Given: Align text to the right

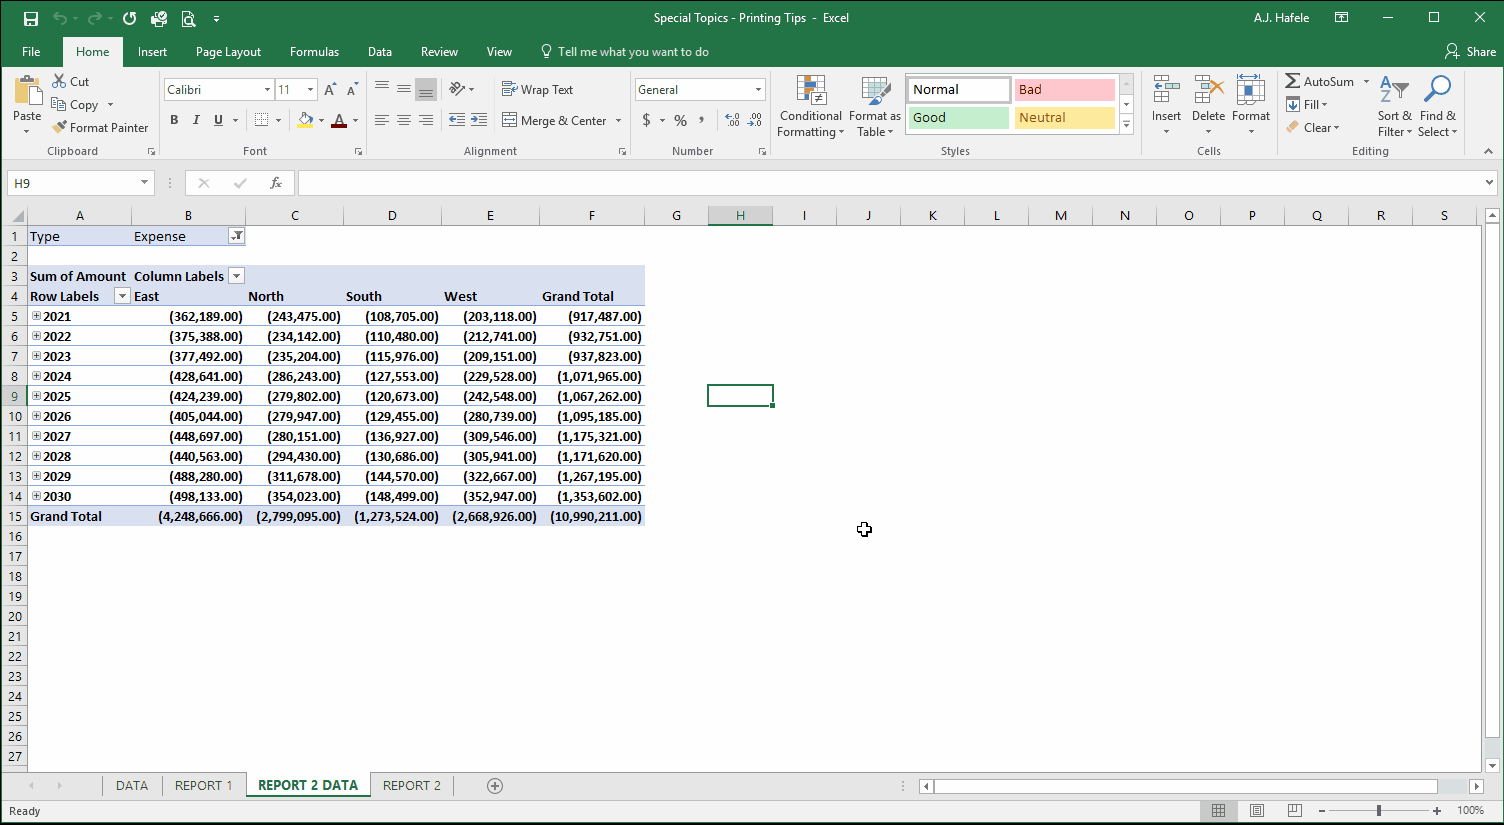Looking at the screenshot, I should coord(426,120).
